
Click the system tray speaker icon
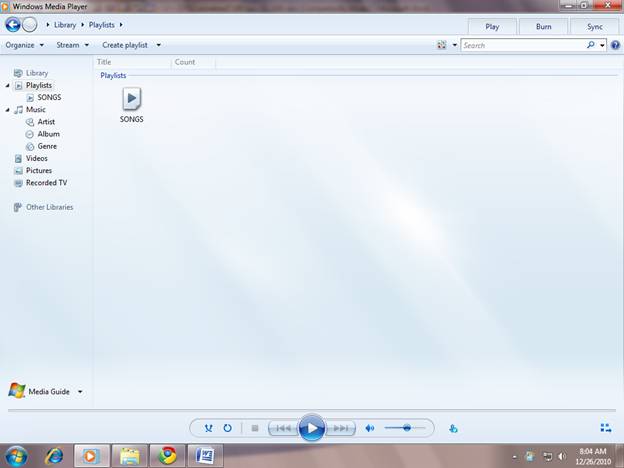tap(562, 456)
